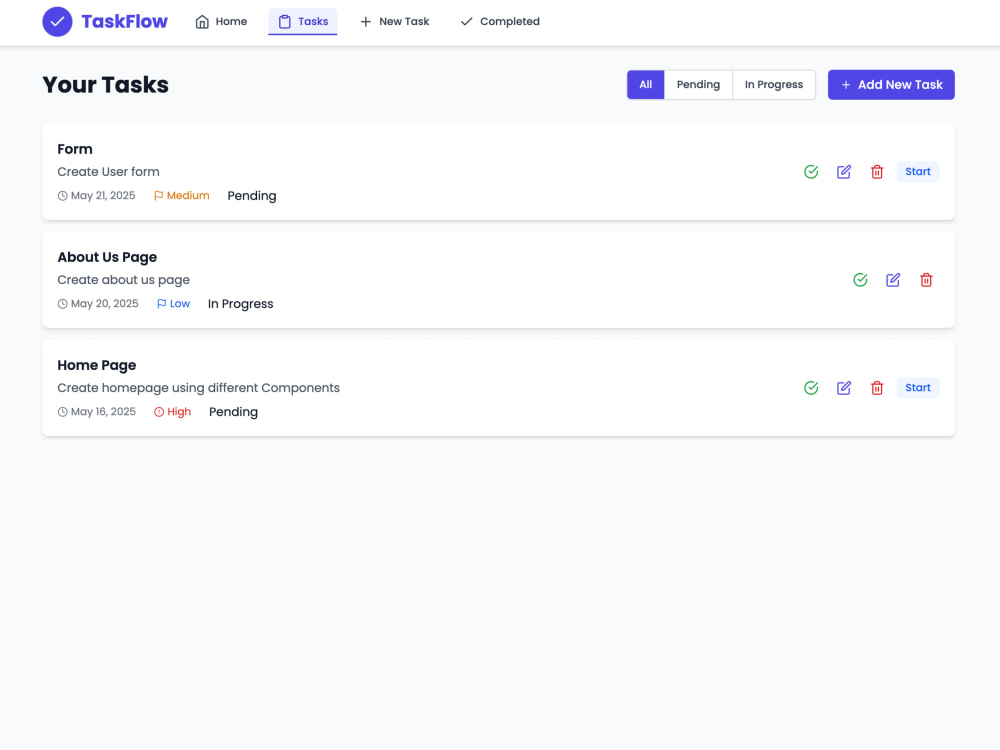Delete the Form task
This screenshot has height=750, width=1000.
click(x=877, y=172)
